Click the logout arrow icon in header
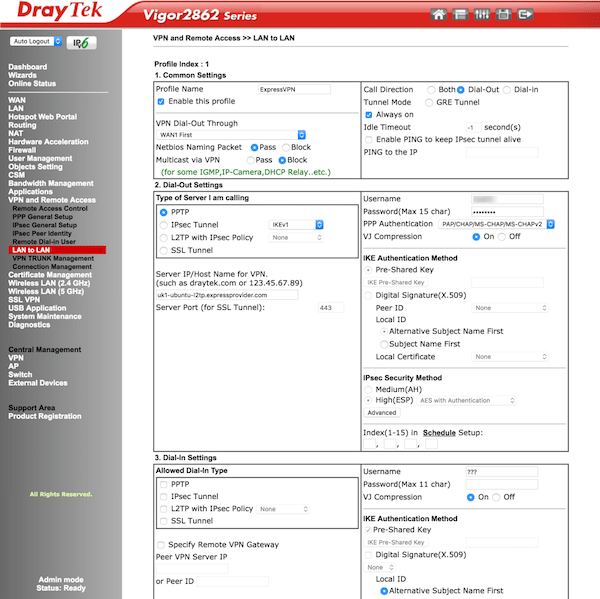The height and width of the screenshot is (599, 600). [525, 15]
